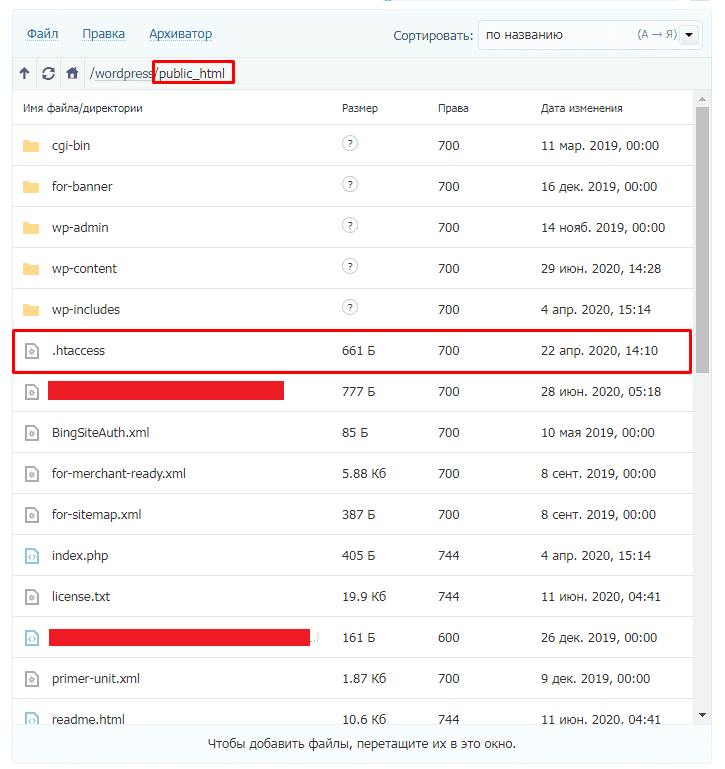The image size is (725, 769).
Task: Click the wp-admin folder icon
Action: click(31, 228)
